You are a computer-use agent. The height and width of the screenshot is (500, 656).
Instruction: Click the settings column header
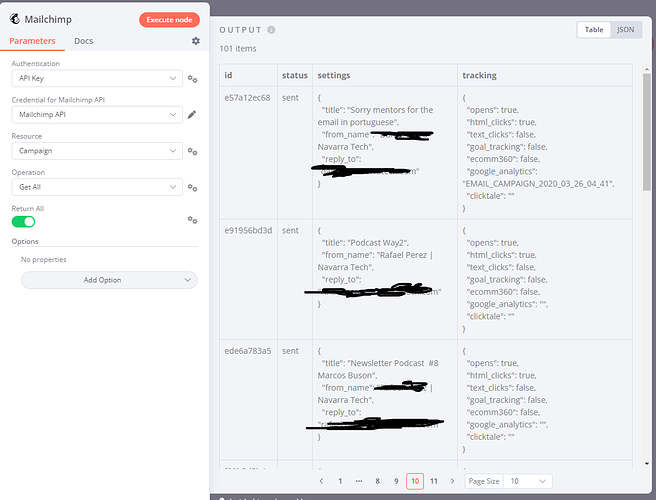(x=385, y=75)
